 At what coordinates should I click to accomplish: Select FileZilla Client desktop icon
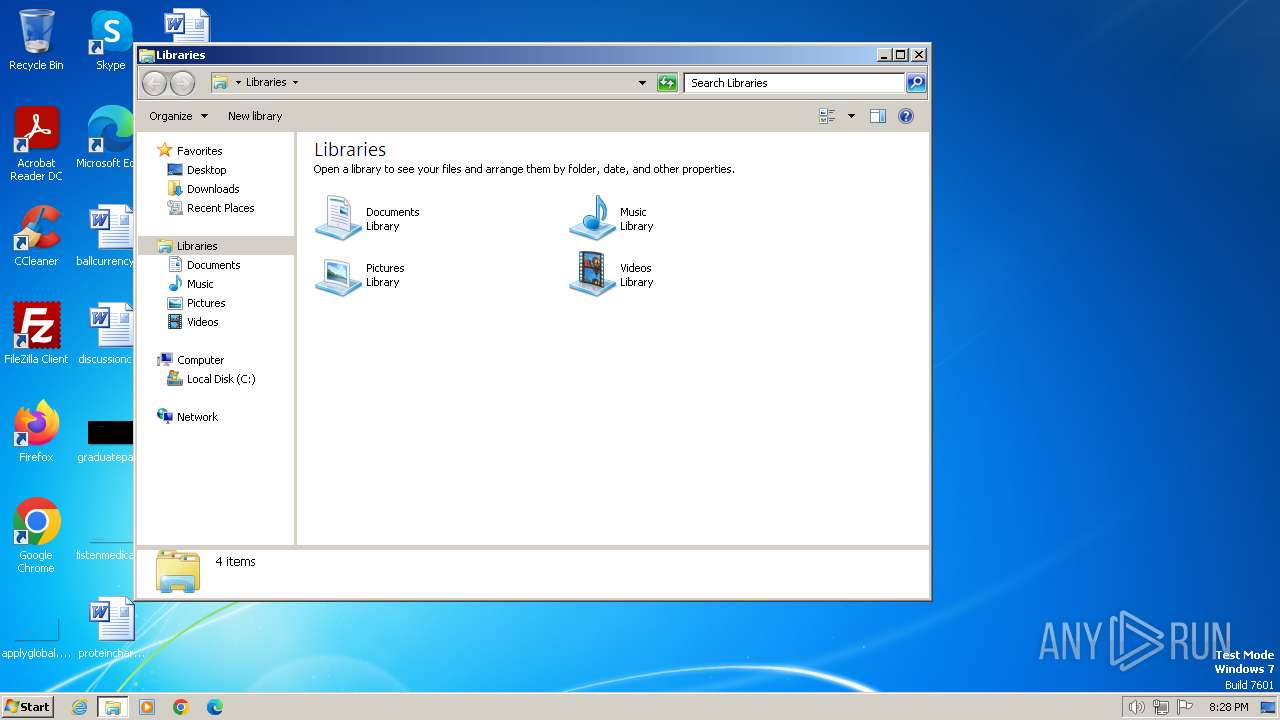[36, 333]
